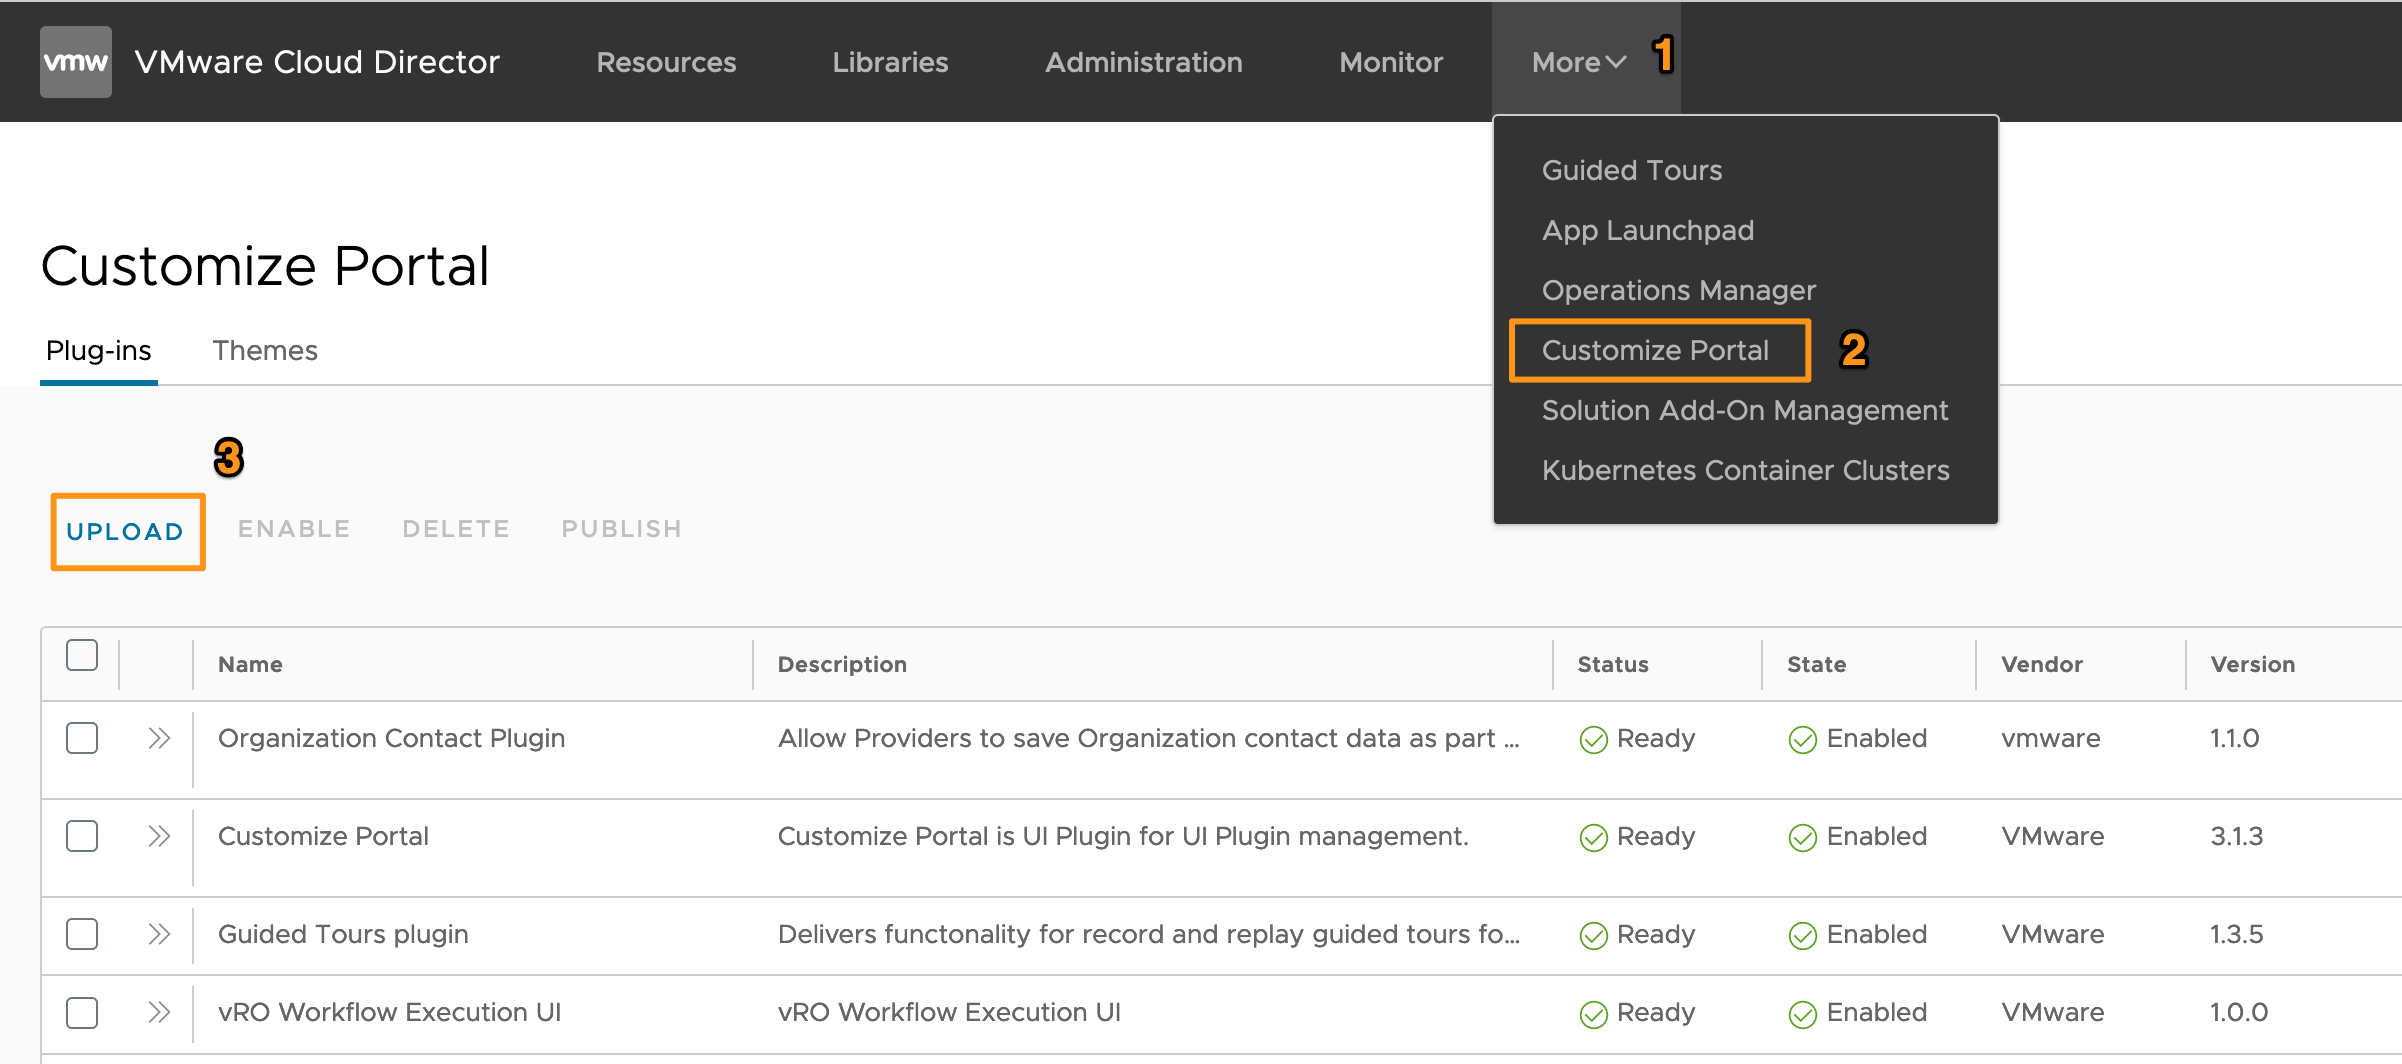Select Operations Manager in the More menu

1679,290
